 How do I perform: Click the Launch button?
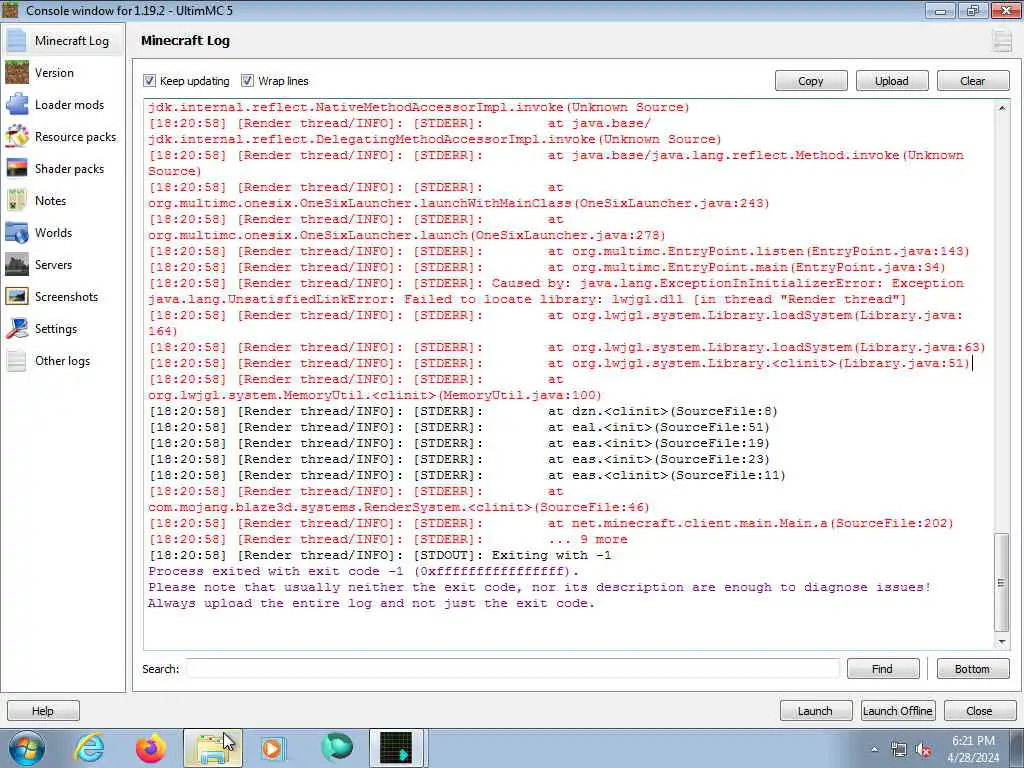pos(816,711)
